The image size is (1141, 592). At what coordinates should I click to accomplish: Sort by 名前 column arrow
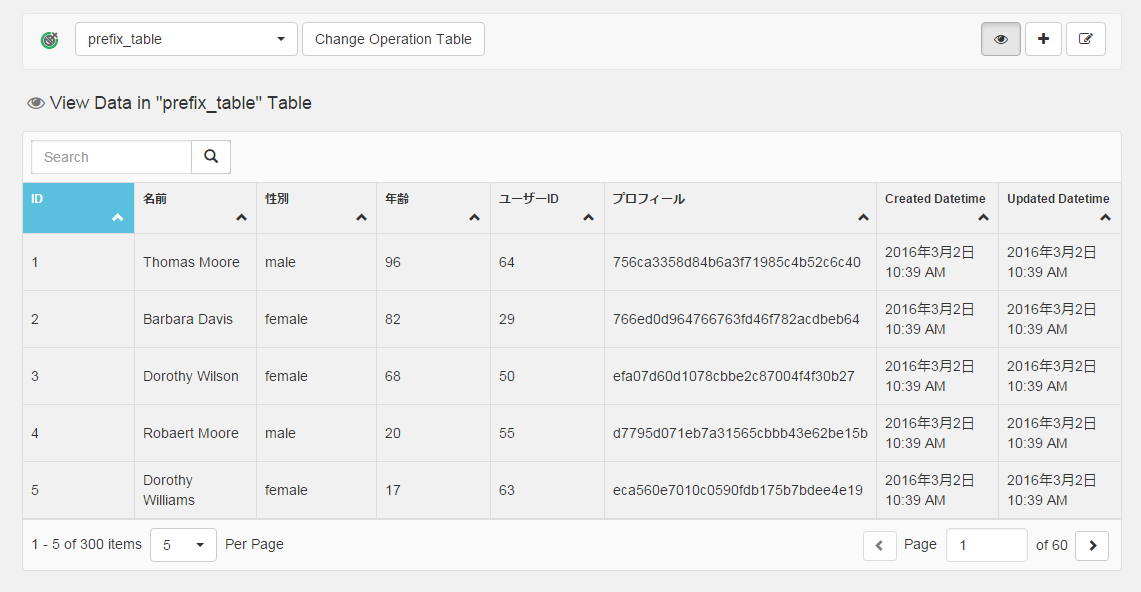241,217
